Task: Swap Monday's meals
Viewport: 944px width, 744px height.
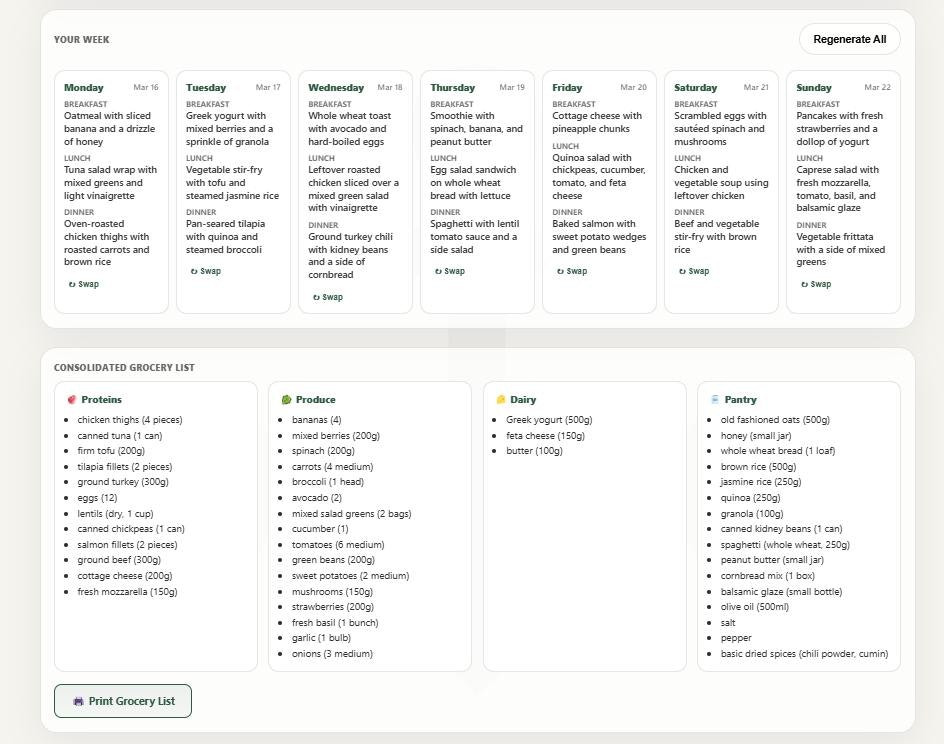Action: [84, 284]
